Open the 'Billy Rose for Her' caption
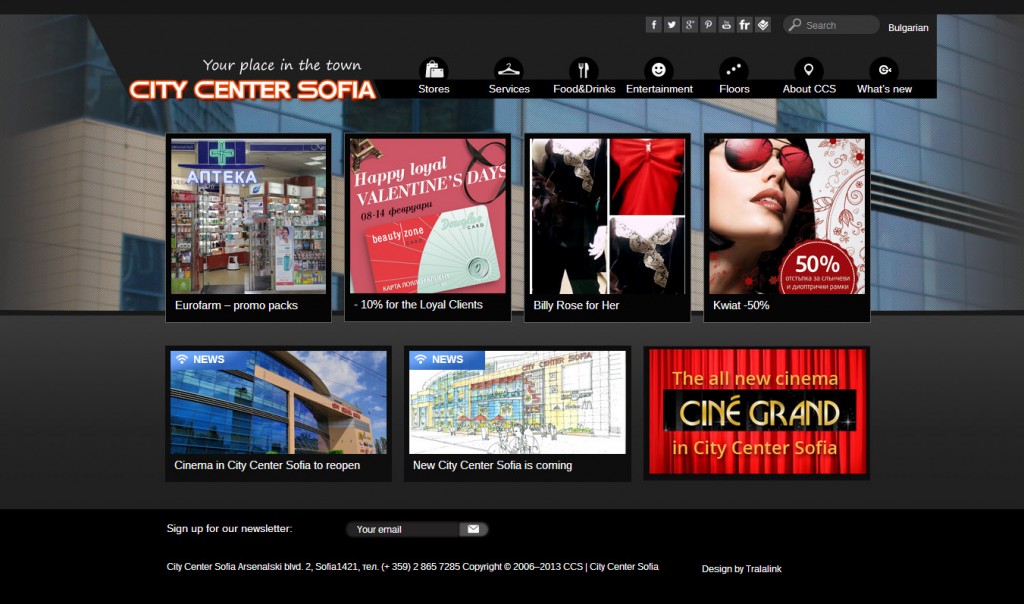 pyautogui.click(x=576, y=305)
